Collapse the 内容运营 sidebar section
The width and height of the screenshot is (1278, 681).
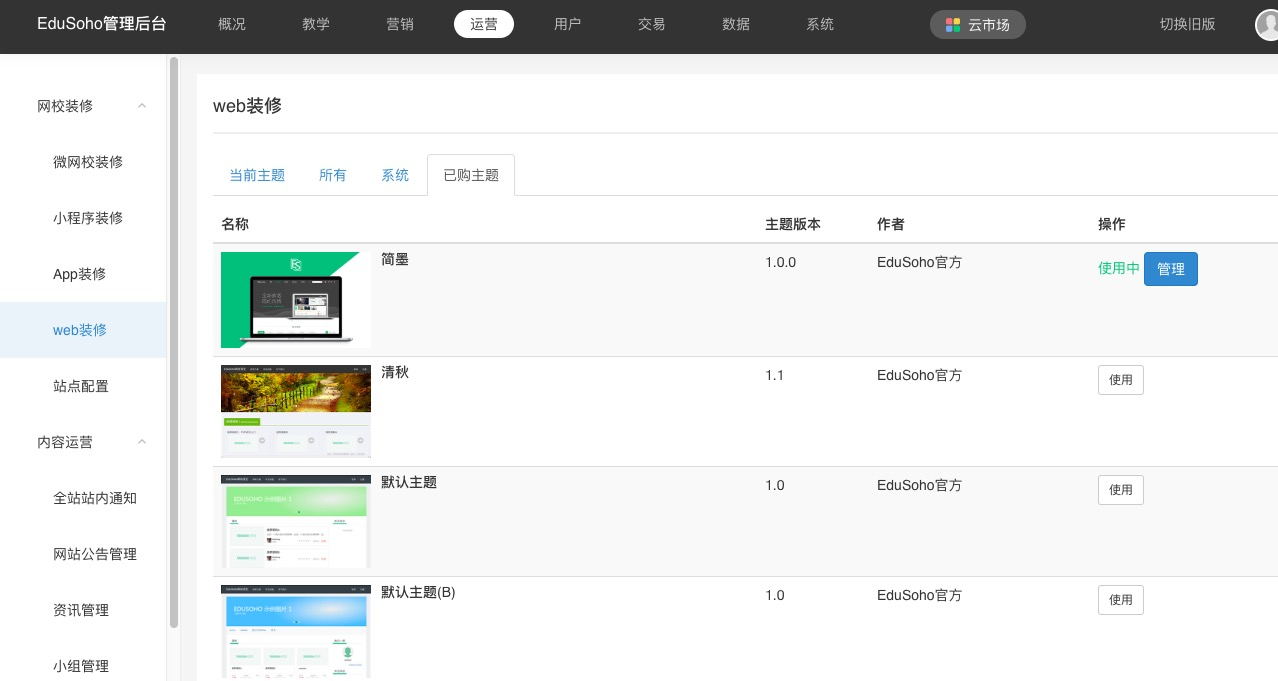[142, 442]
